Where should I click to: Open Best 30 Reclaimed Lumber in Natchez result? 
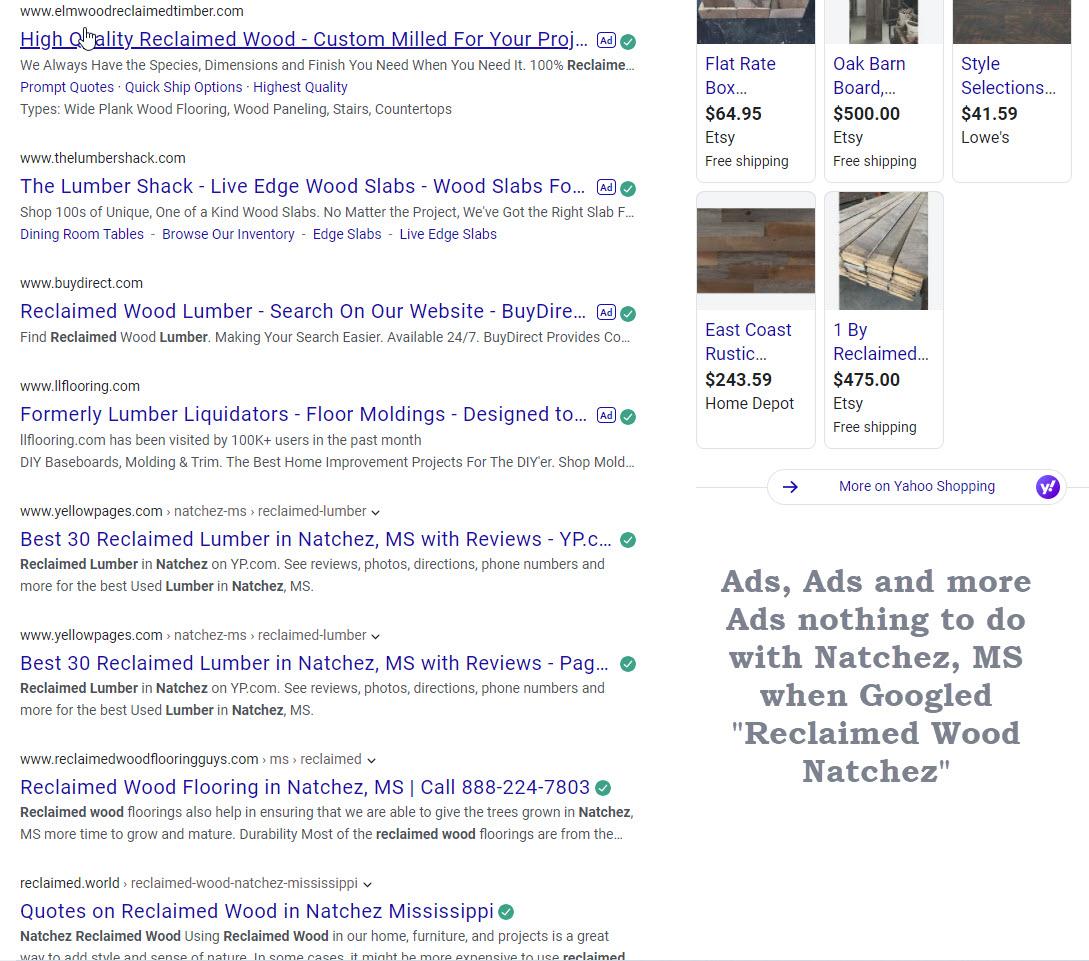pyautogui.click(x=314, y=539)
